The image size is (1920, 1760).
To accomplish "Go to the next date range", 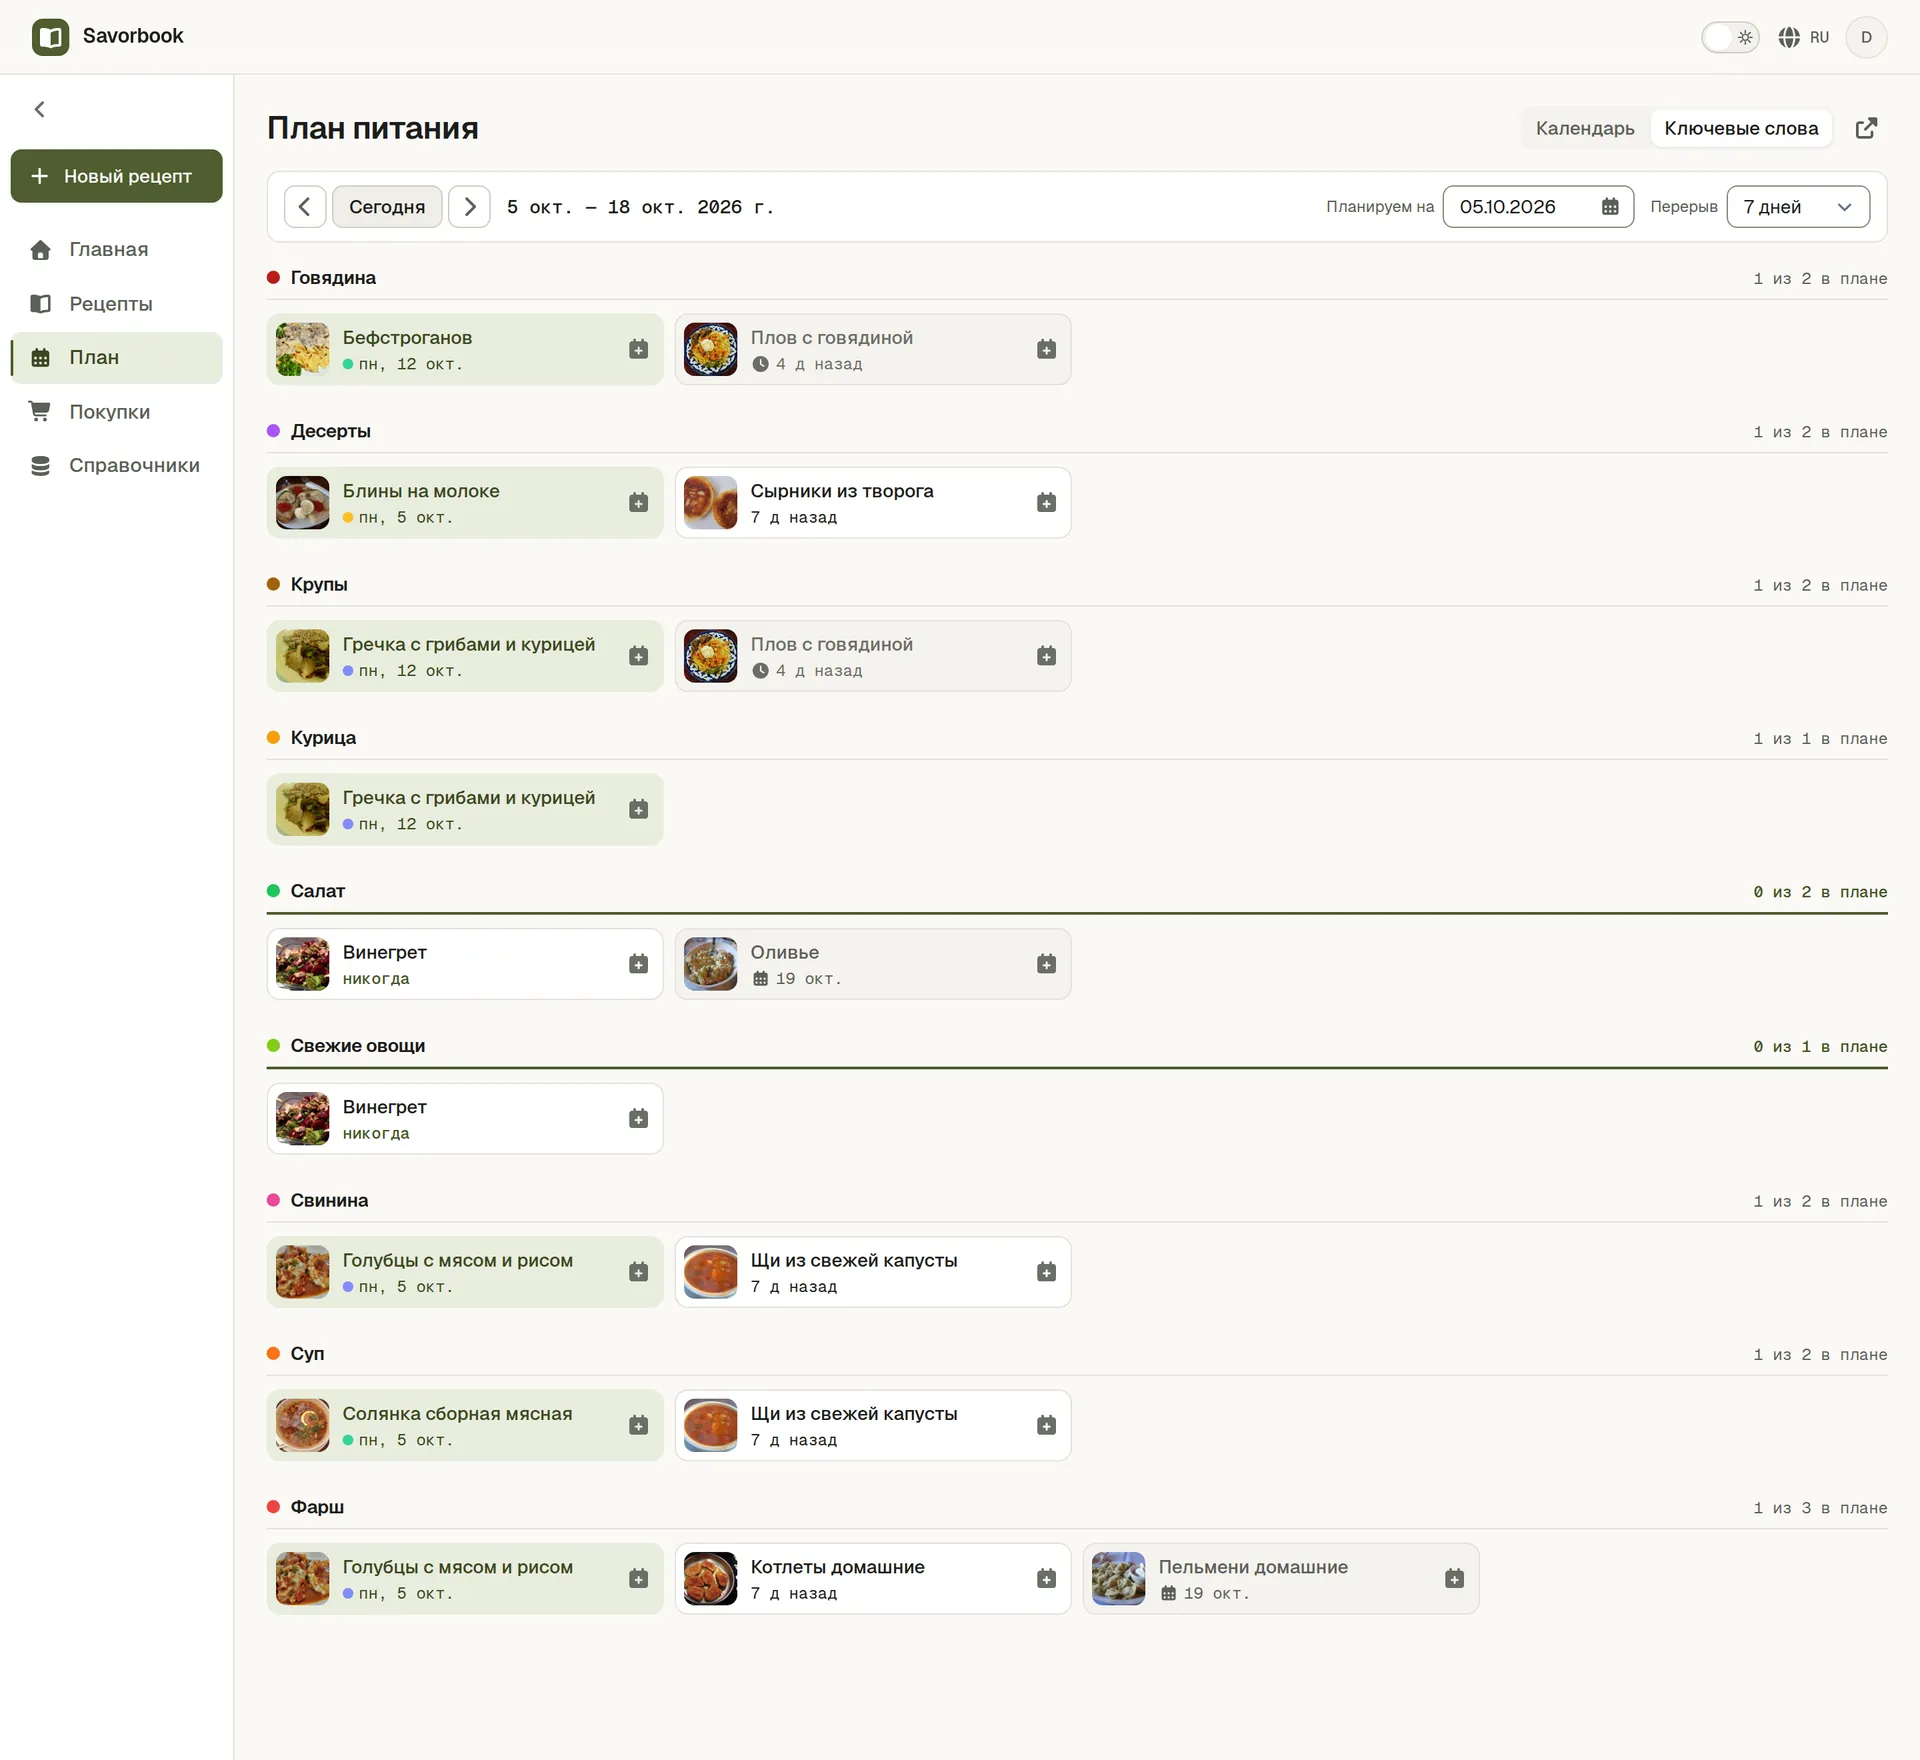I will point(469,207).
